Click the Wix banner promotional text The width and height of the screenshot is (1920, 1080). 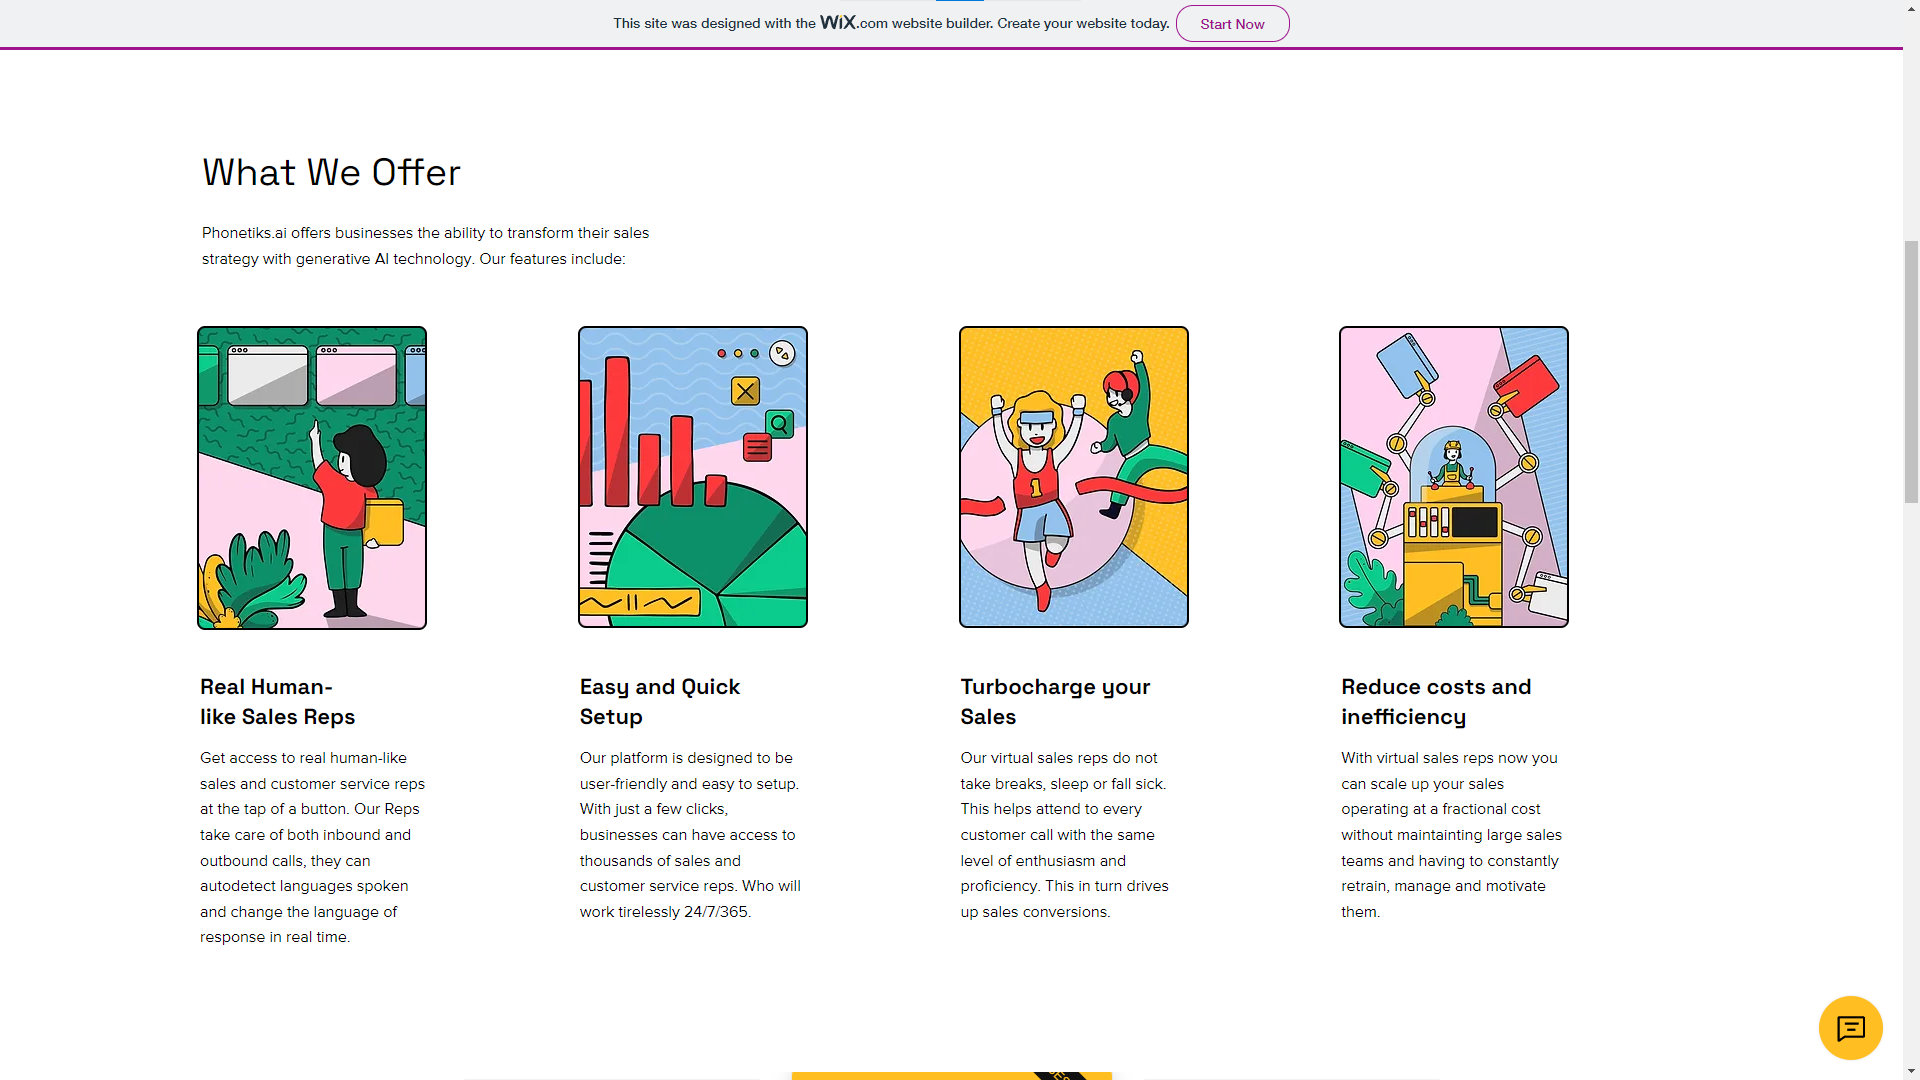(891, 23)
